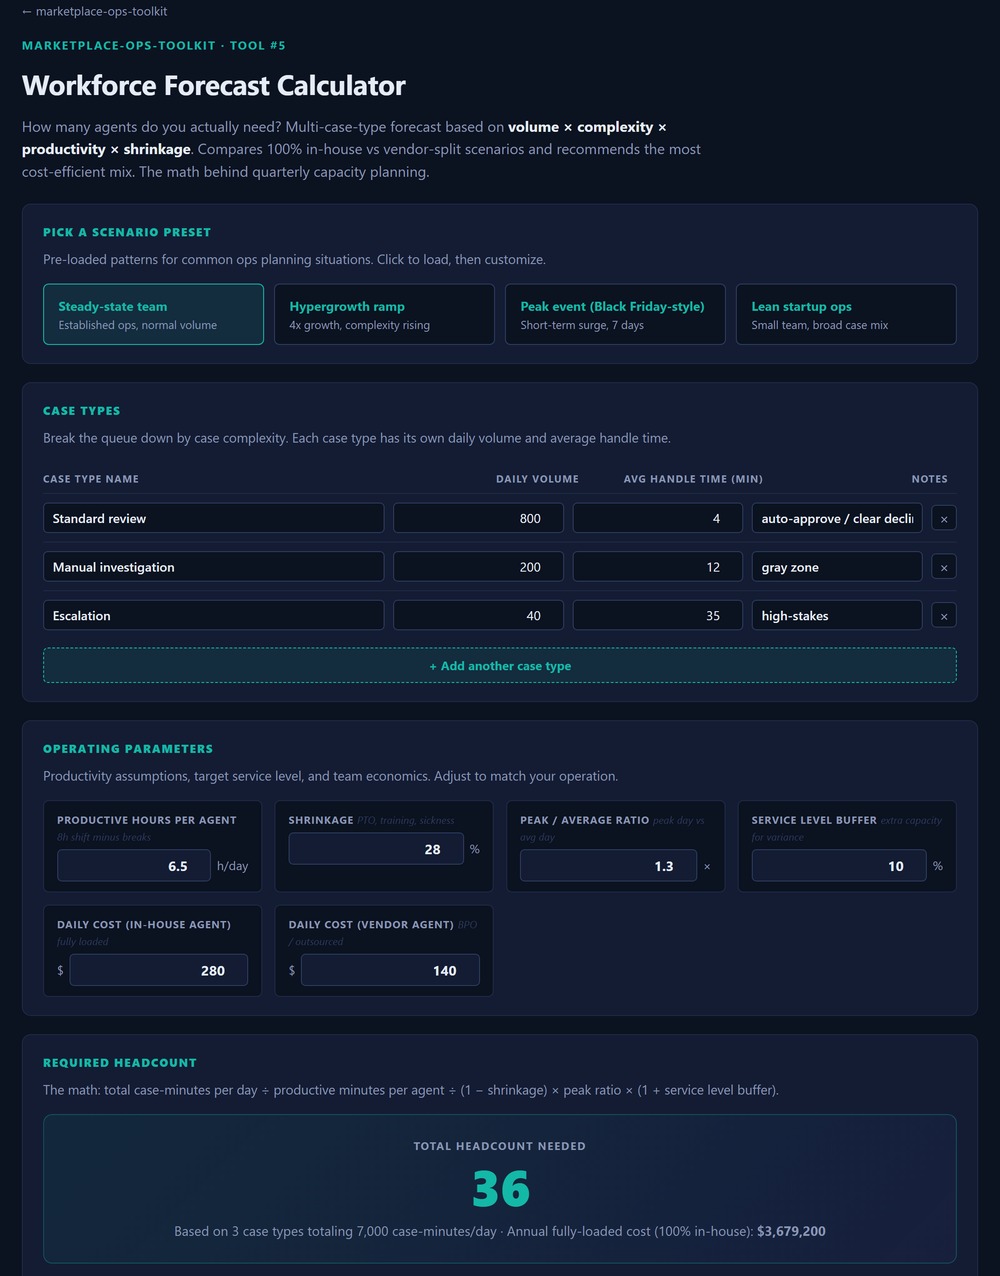The image size is (1000, 1276).
Task: Choose Peak event (Black Friday-style) preset
Action: [615, 315]
